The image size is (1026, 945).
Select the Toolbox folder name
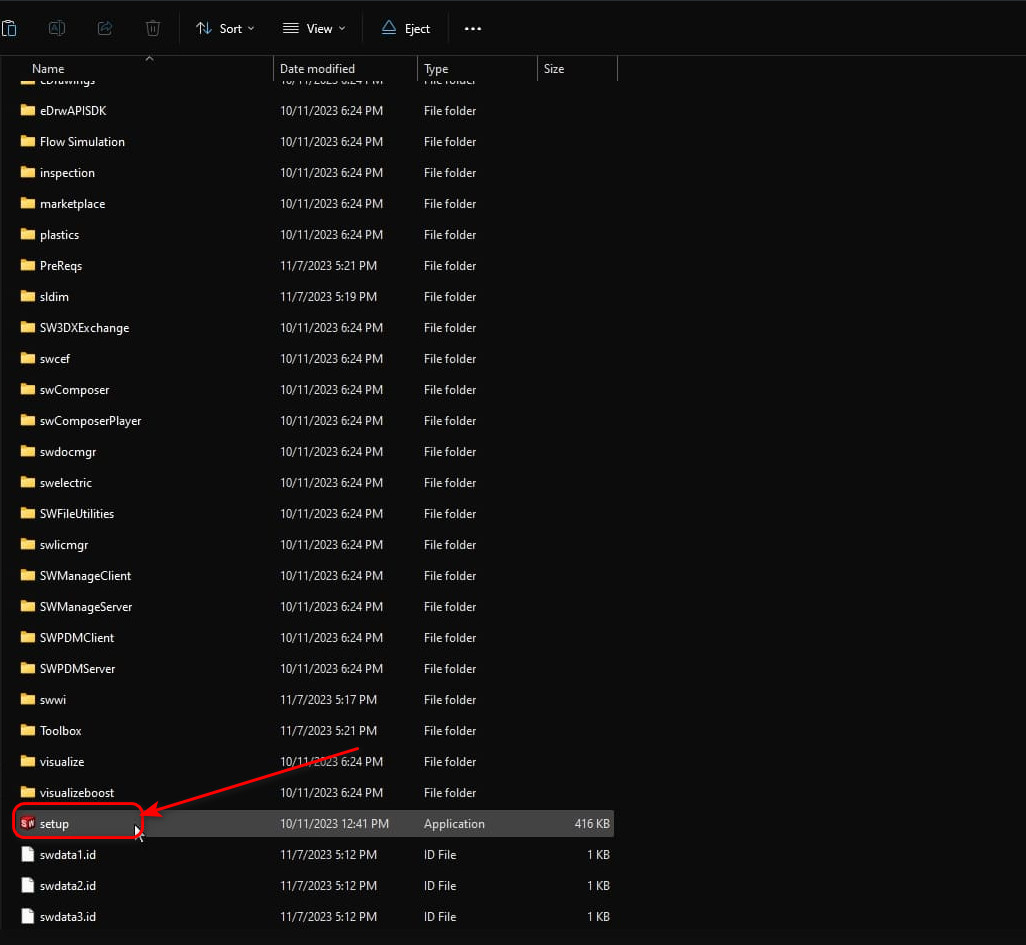pyautogui.click(x=61, y=730)
